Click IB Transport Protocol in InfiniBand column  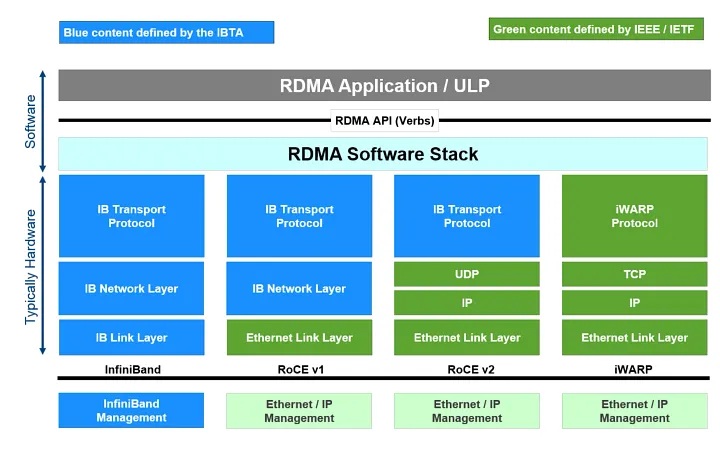pos(131,216)
